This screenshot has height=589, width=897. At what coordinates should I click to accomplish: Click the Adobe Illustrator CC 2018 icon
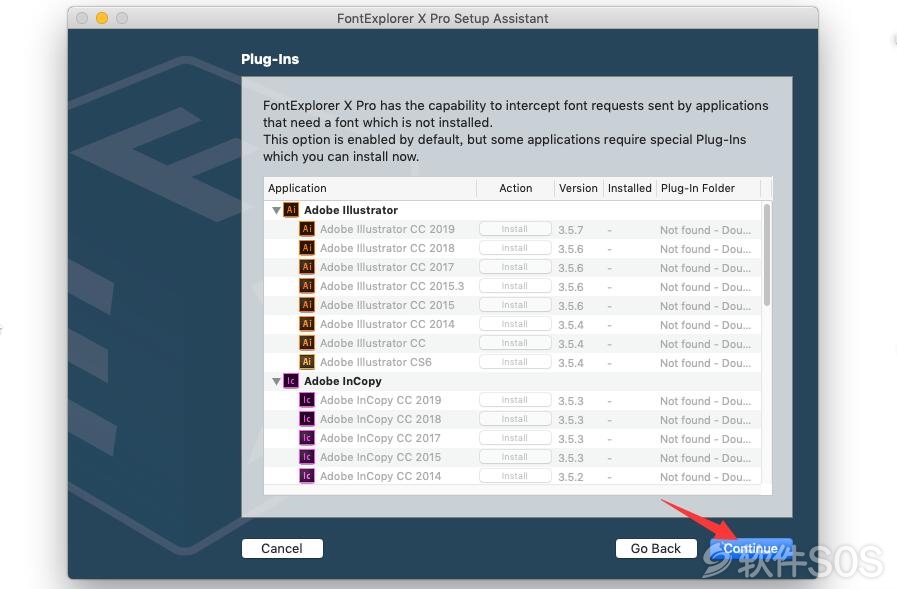307,248
